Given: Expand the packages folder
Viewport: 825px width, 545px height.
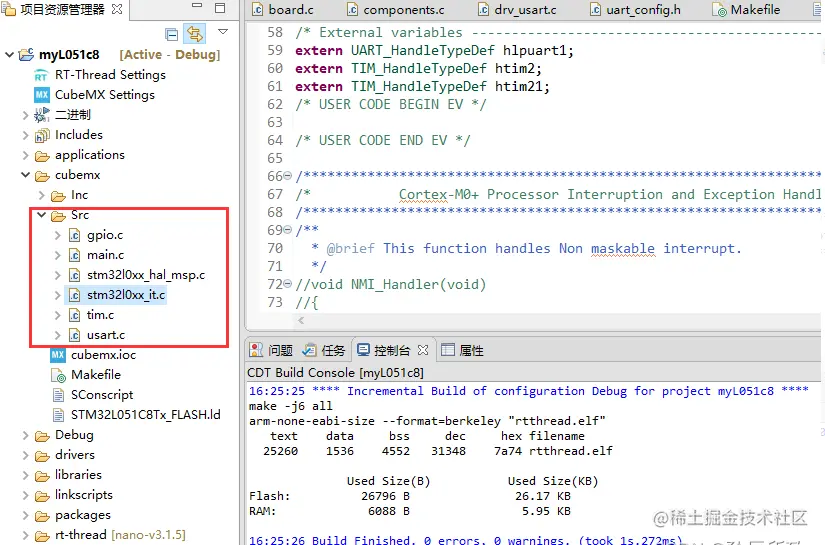Looking at the screenshot, I should 25,515.
